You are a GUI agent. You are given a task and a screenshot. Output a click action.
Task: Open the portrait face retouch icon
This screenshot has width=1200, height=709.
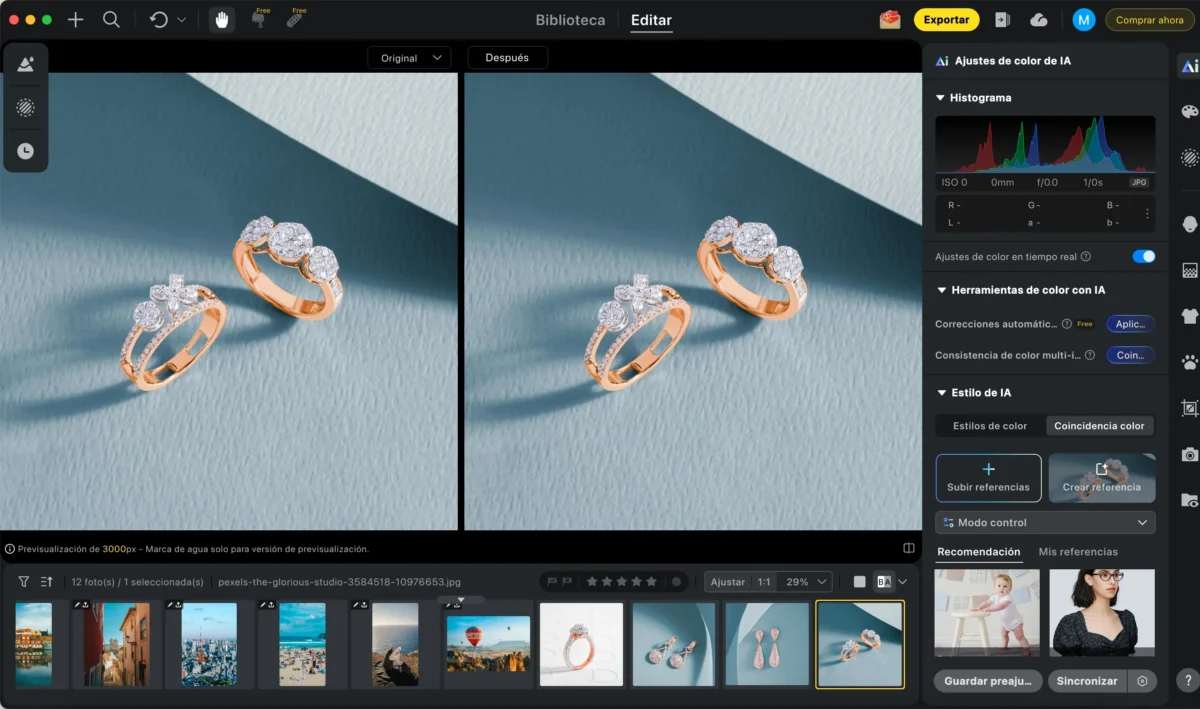click(1189, 224)
